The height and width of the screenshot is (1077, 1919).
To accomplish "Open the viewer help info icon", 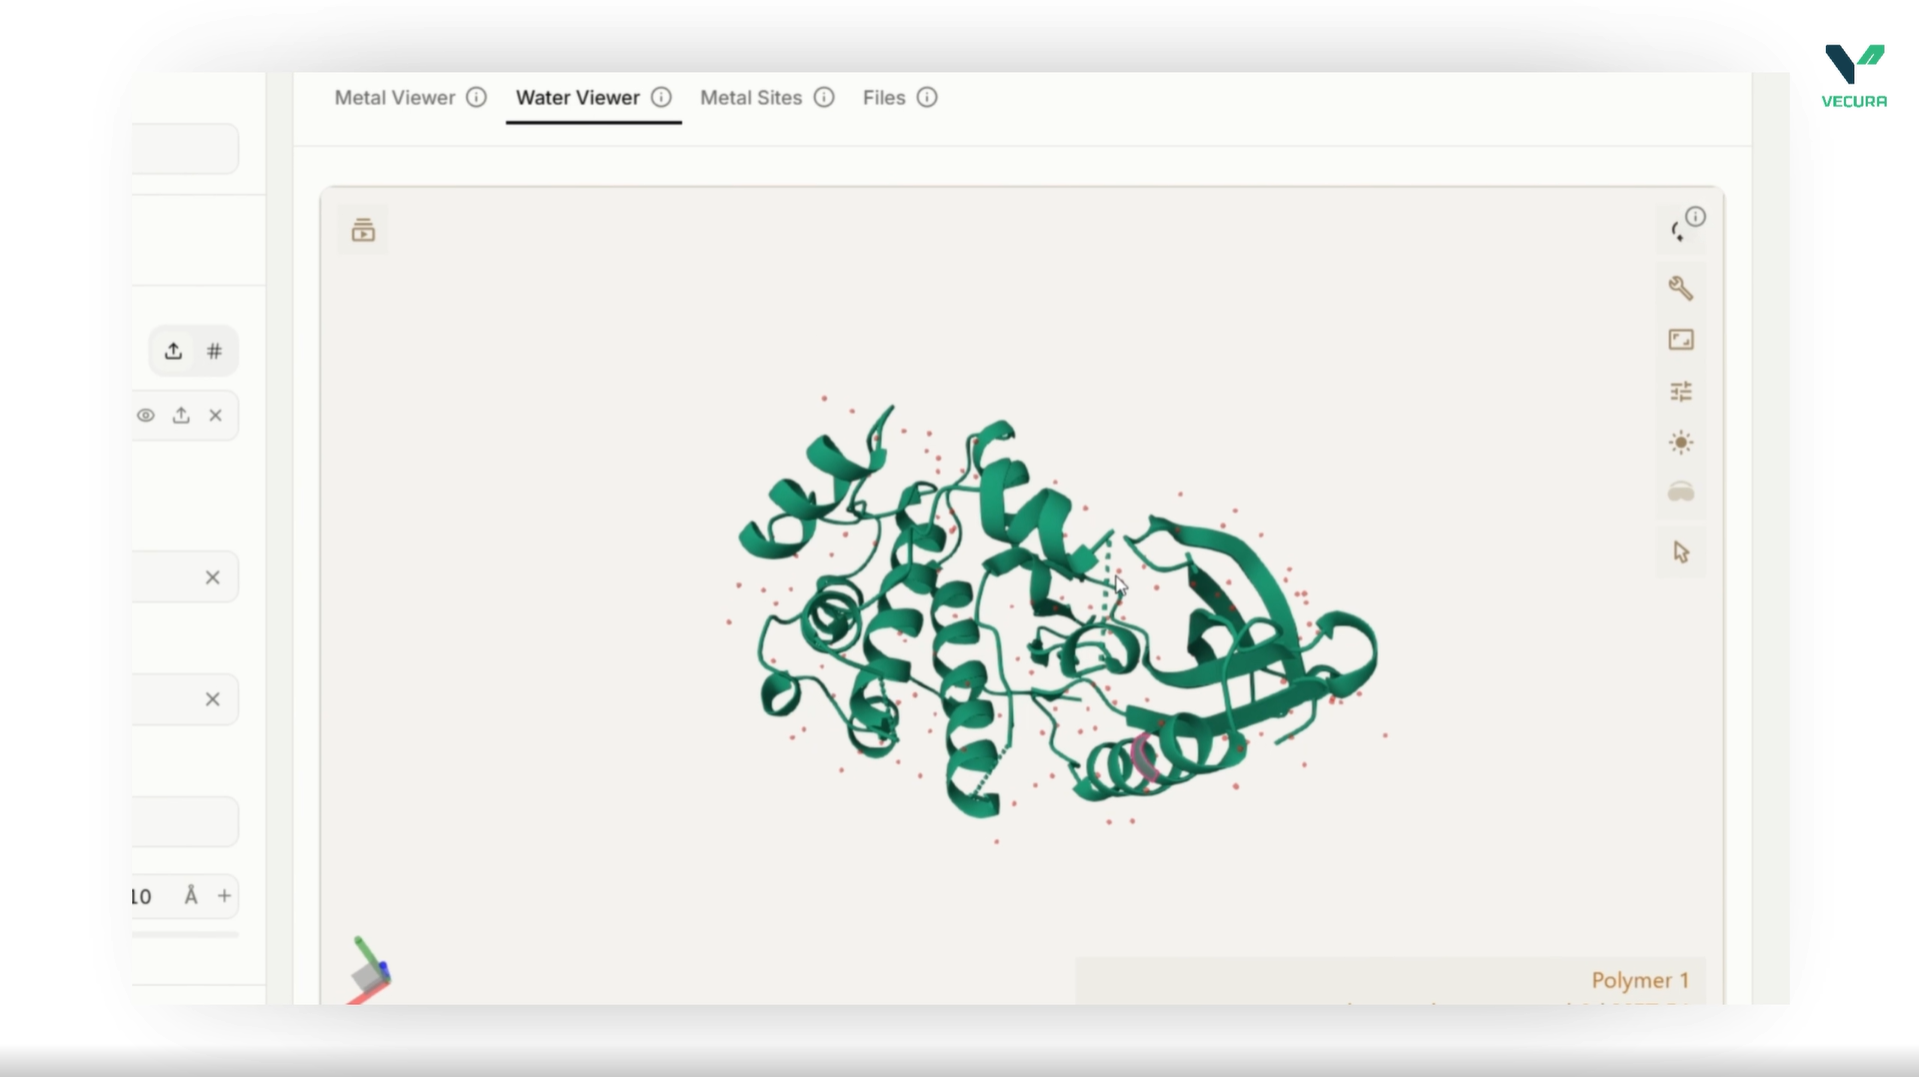I will tap(1695, 216).
